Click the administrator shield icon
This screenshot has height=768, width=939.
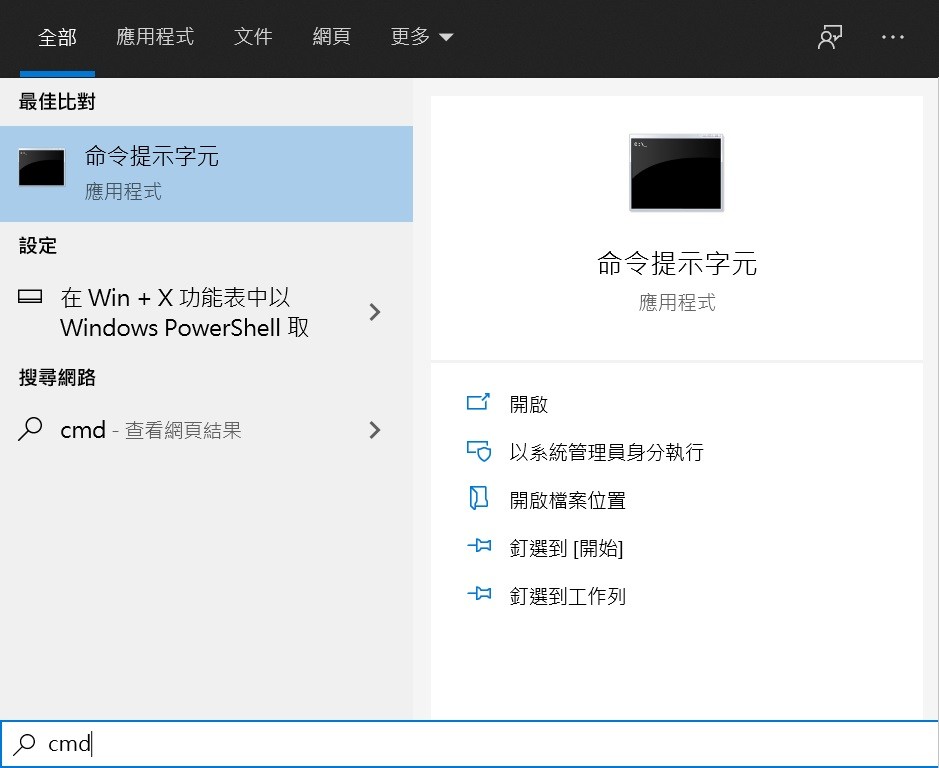[x=478, y=450]
